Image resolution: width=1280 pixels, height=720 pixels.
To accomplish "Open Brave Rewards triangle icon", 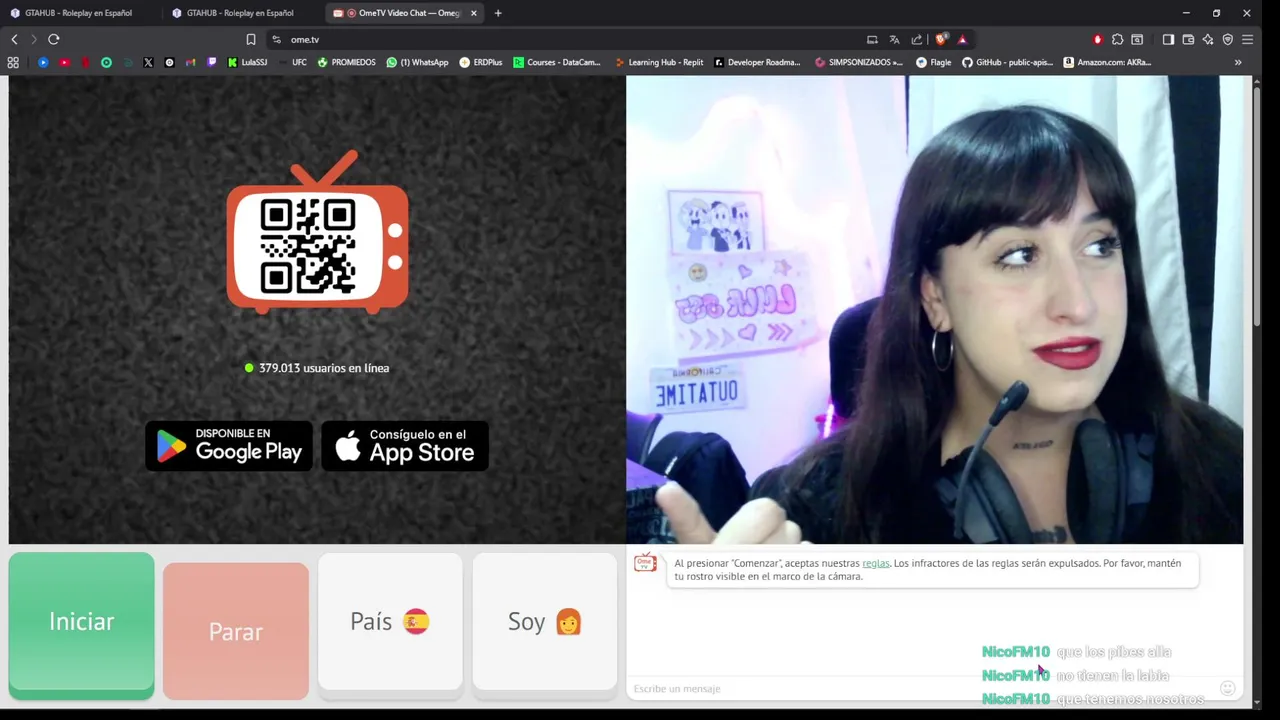I will (x=962, y=39).
